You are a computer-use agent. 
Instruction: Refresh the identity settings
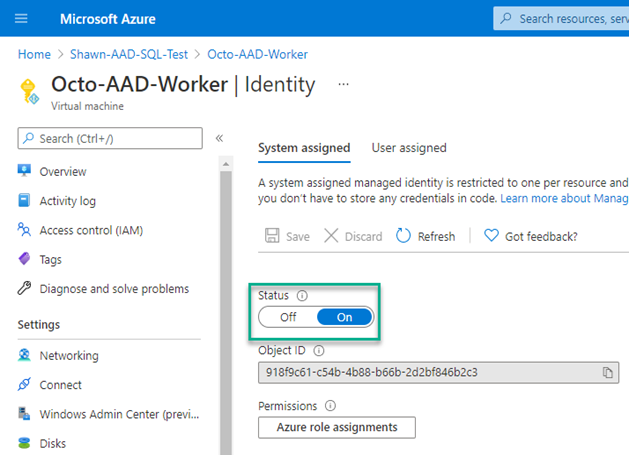tap(426, 236)
